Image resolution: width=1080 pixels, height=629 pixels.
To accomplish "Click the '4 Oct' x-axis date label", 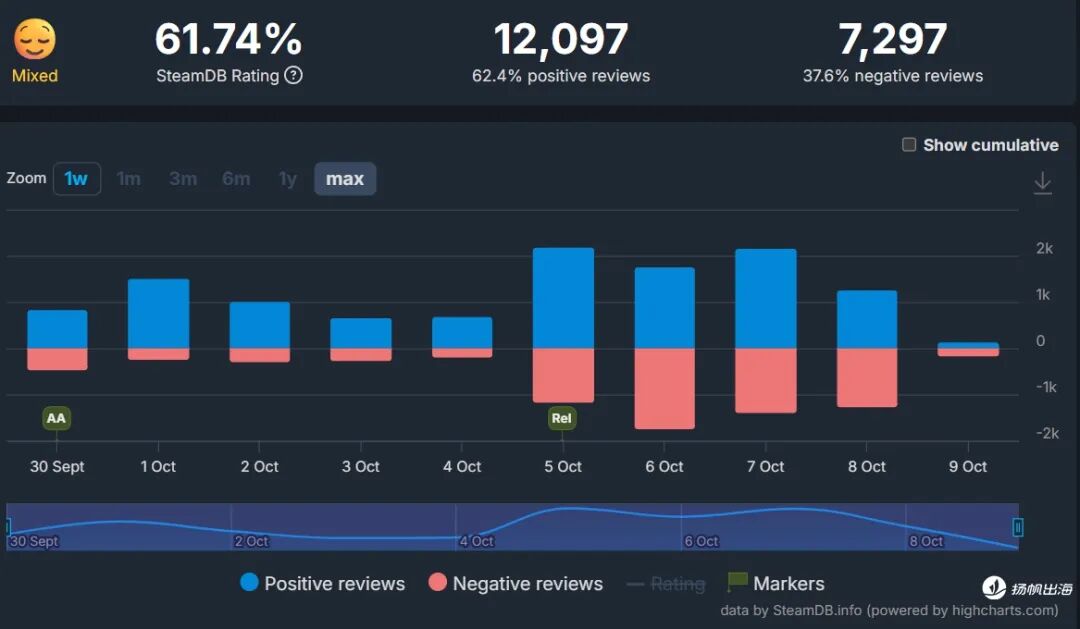I will click(462, 466).
